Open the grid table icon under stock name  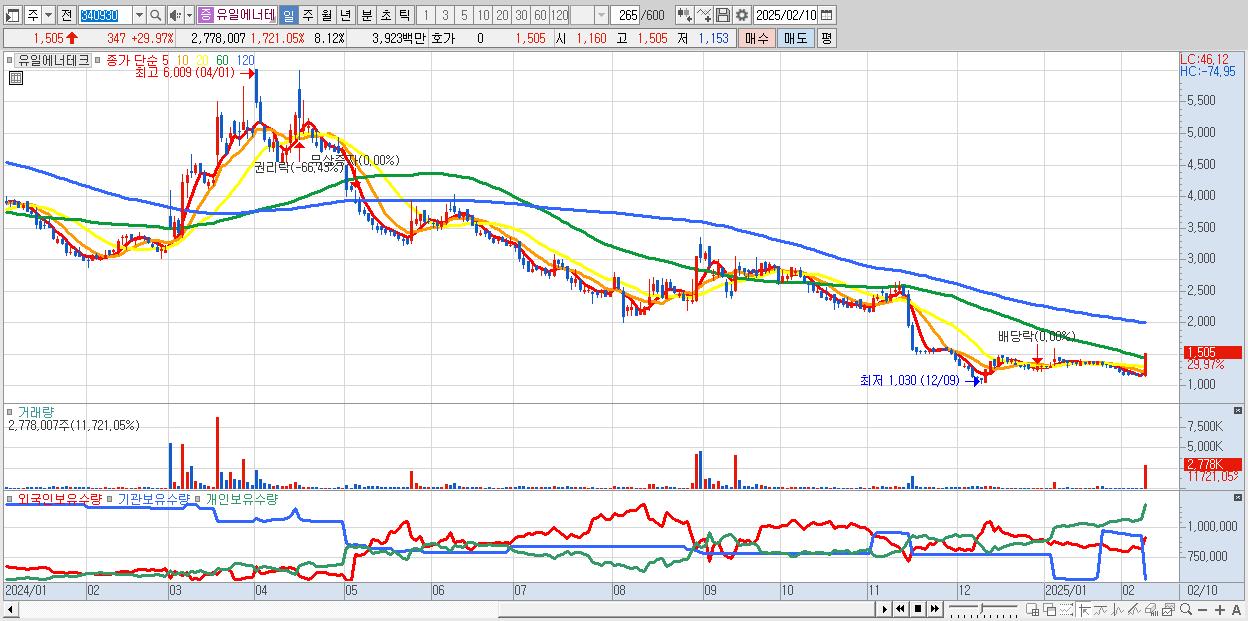tap(15, 78)
